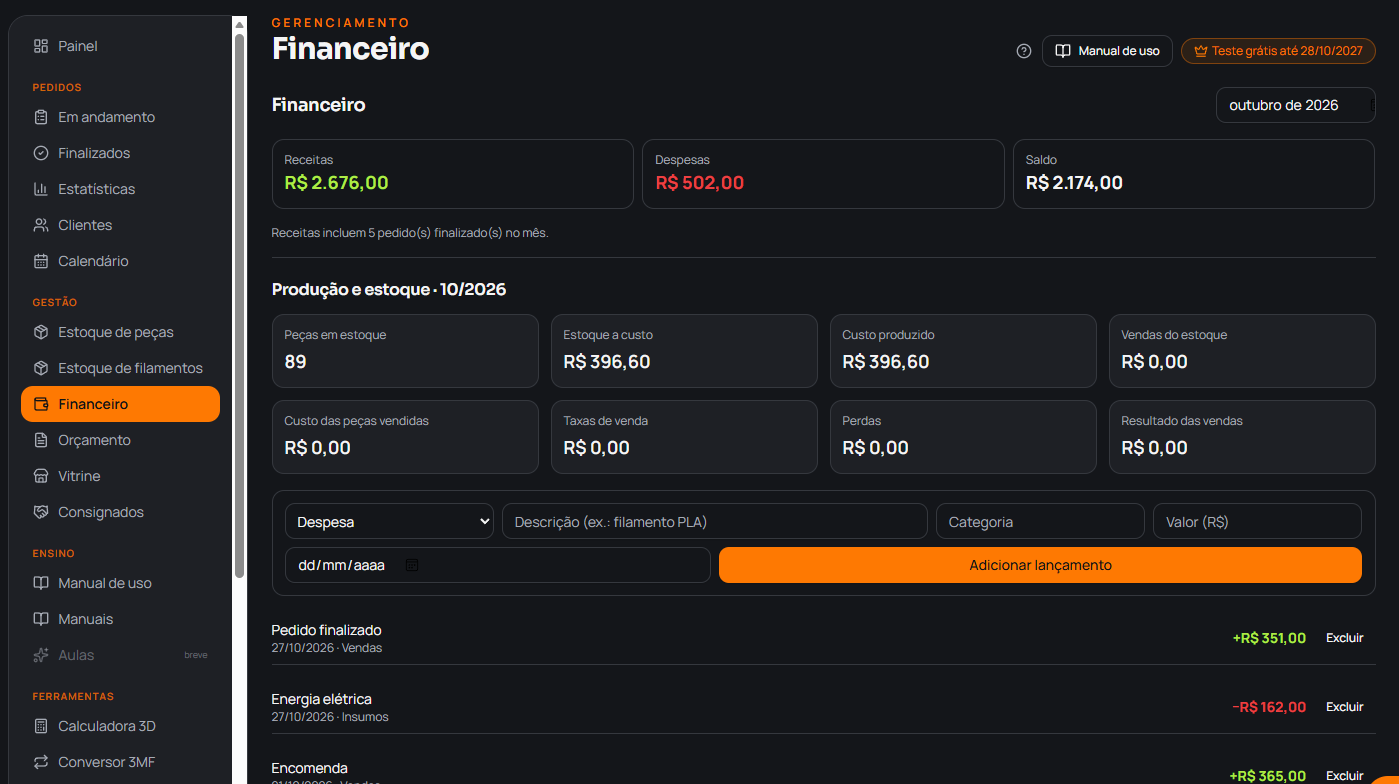
Task: Open Estoque de peças page
Action: tap(120, 332)
